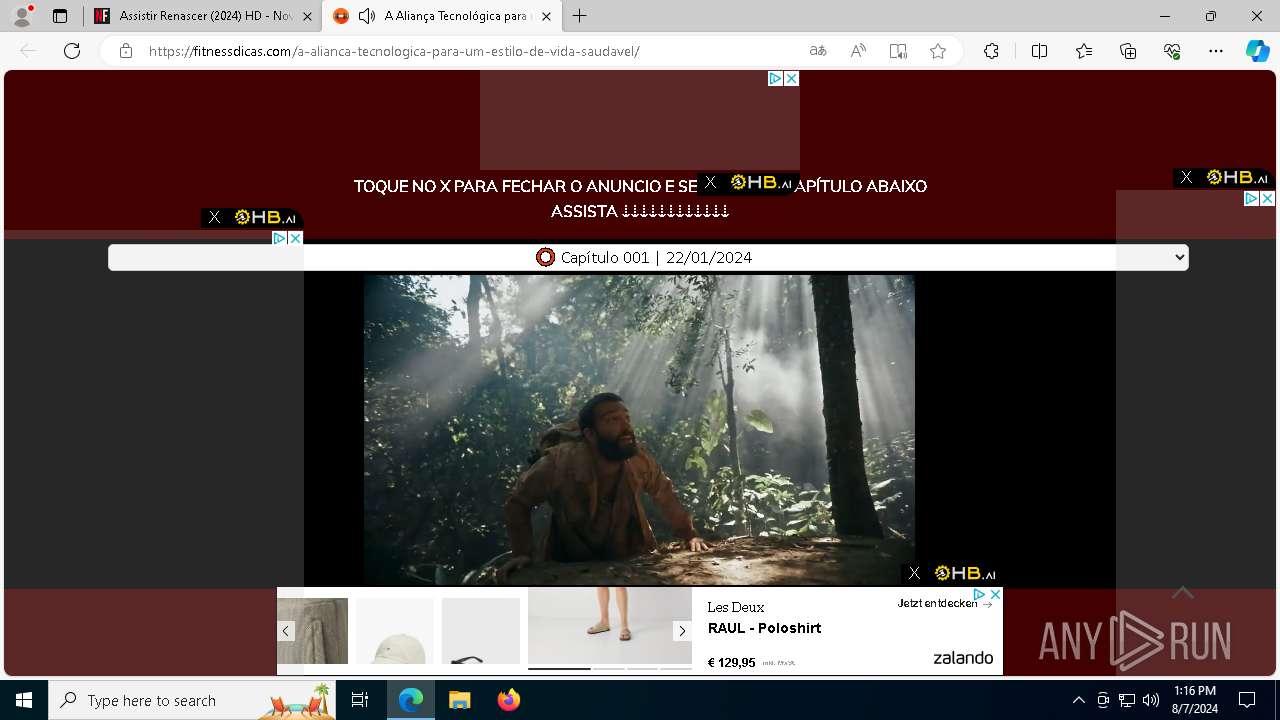
Task: Switch to Assistir Renascer (2024) HD tab
Action: click(201, 16)
